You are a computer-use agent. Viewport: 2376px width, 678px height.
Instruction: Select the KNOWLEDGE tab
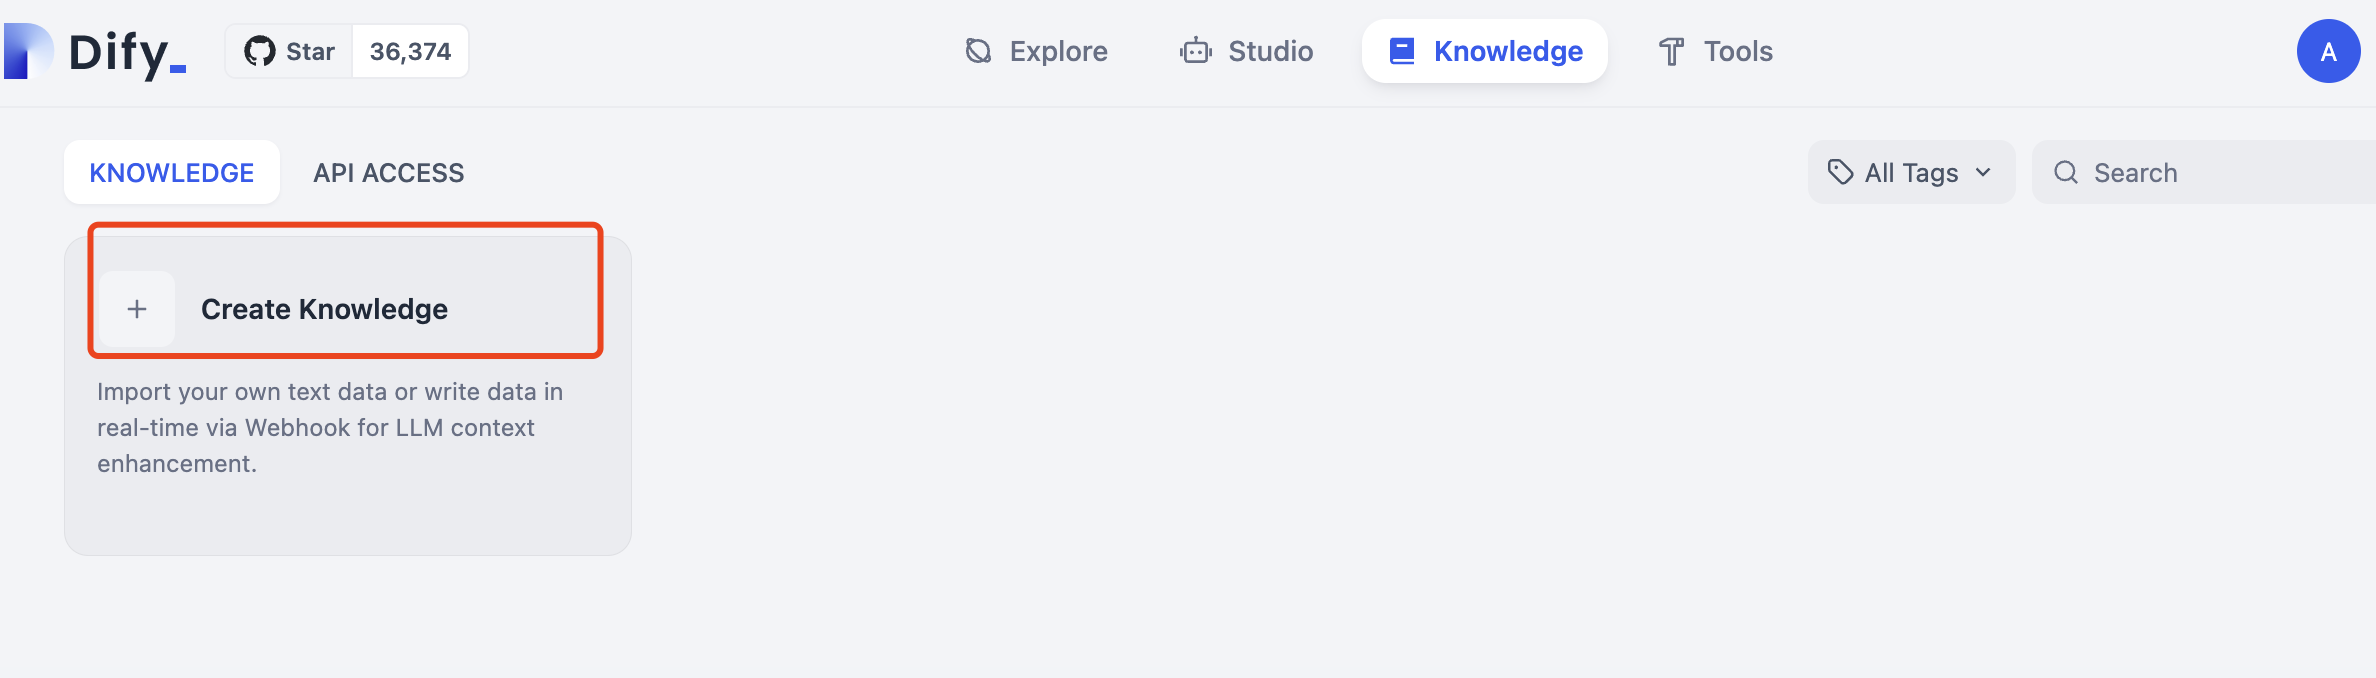[x=171, y=172]
